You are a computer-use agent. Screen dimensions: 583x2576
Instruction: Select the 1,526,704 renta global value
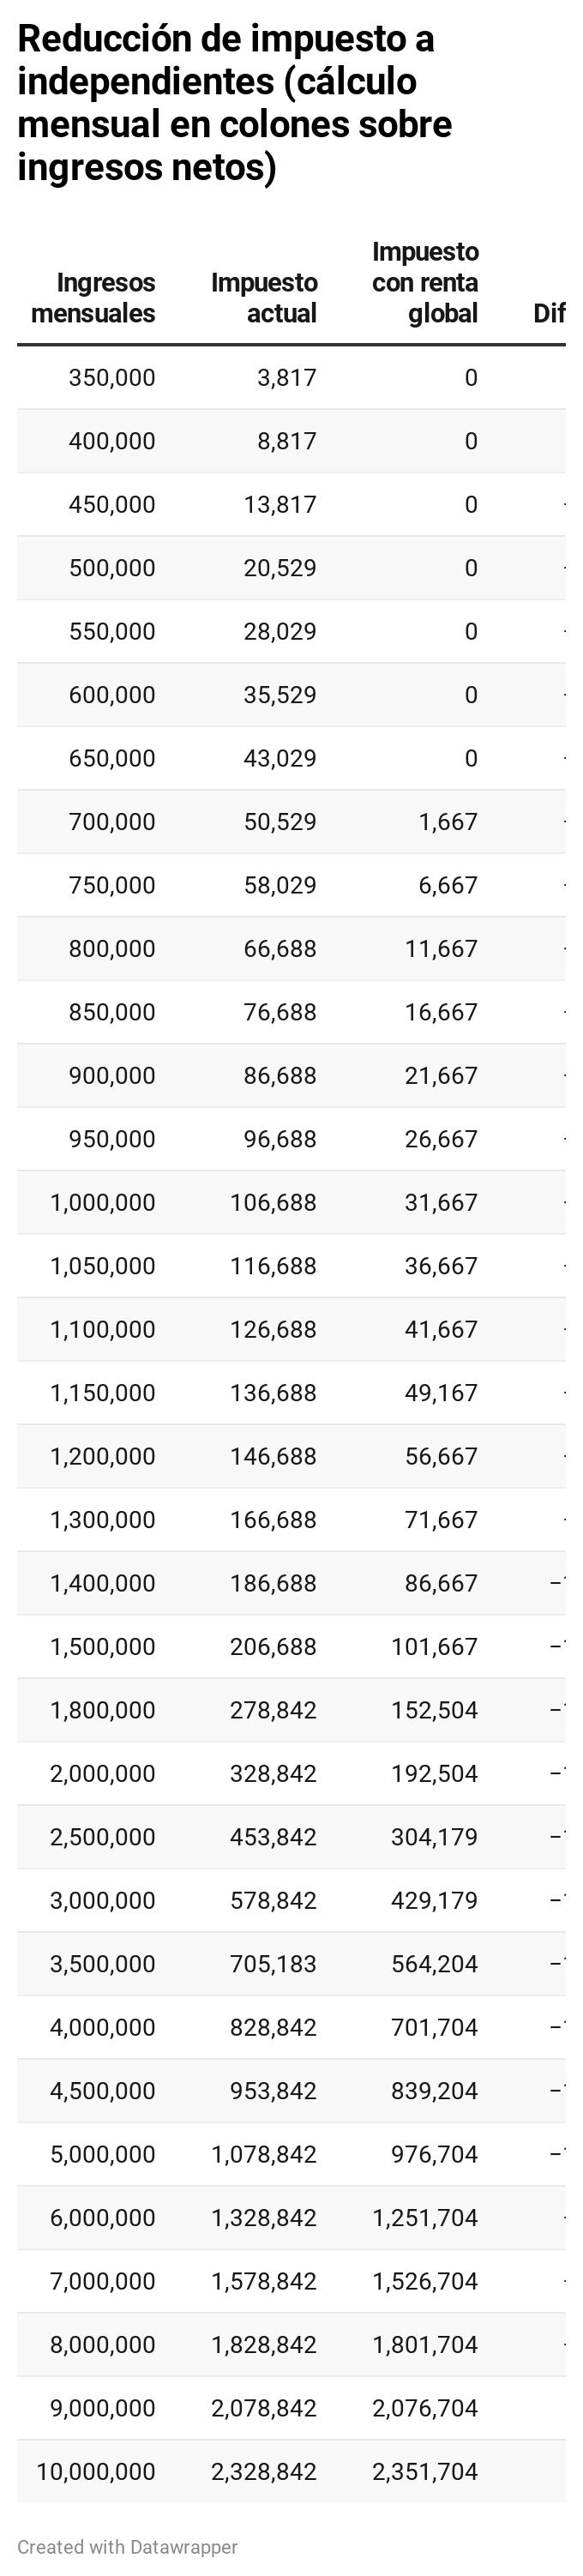pos(425,2282)
